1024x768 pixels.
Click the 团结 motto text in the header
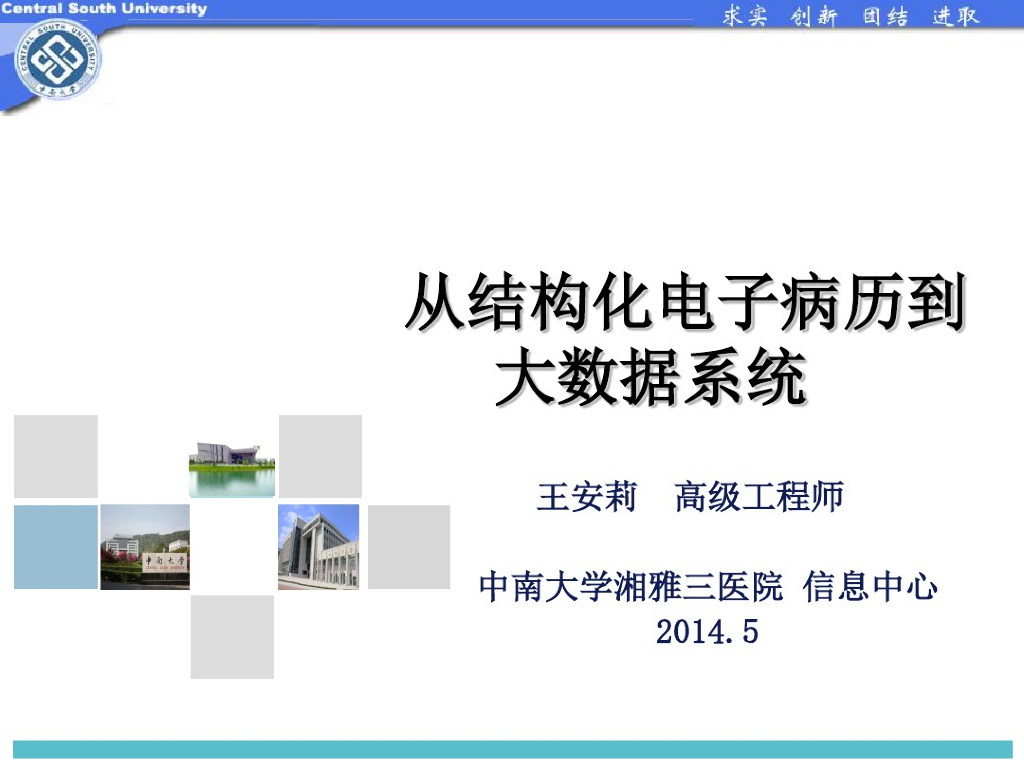click(x=885, y=14)
